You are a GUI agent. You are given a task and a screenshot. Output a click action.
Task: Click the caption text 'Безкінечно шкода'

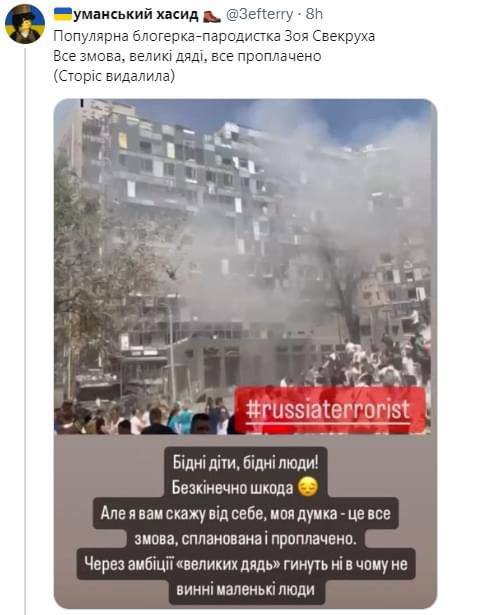click(x=232, y=488)
